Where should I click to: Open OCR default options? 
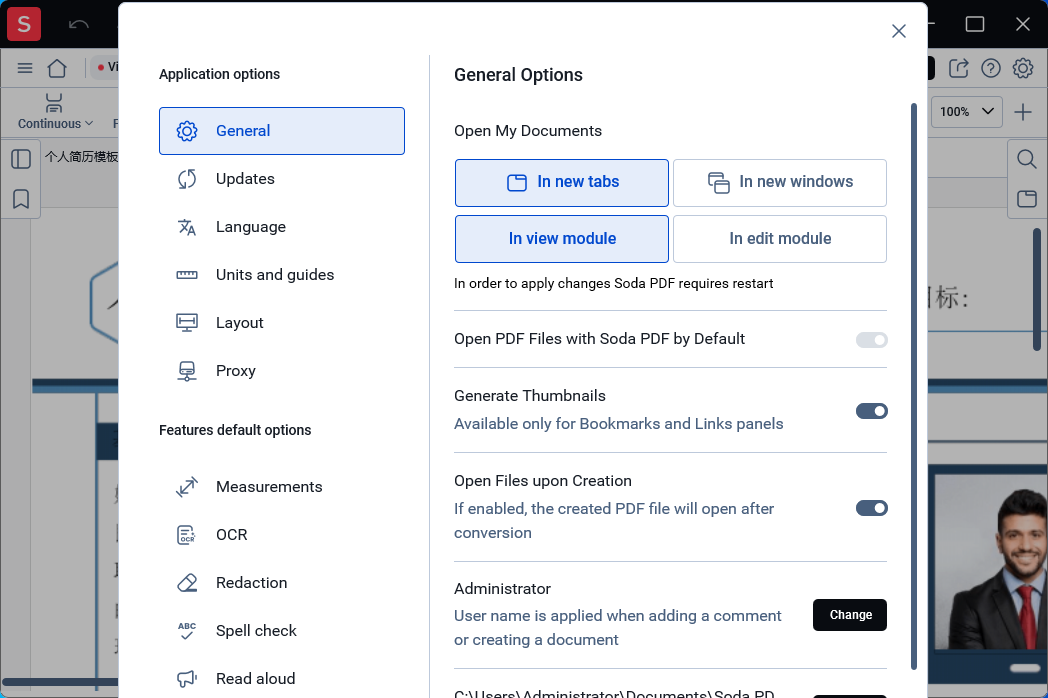[x=281, y=535]
